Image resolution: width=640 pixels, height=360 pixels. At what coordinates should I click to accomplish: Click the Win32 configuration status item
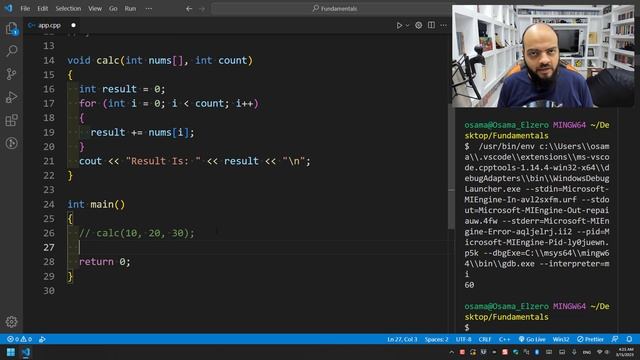tap(561, 339)
